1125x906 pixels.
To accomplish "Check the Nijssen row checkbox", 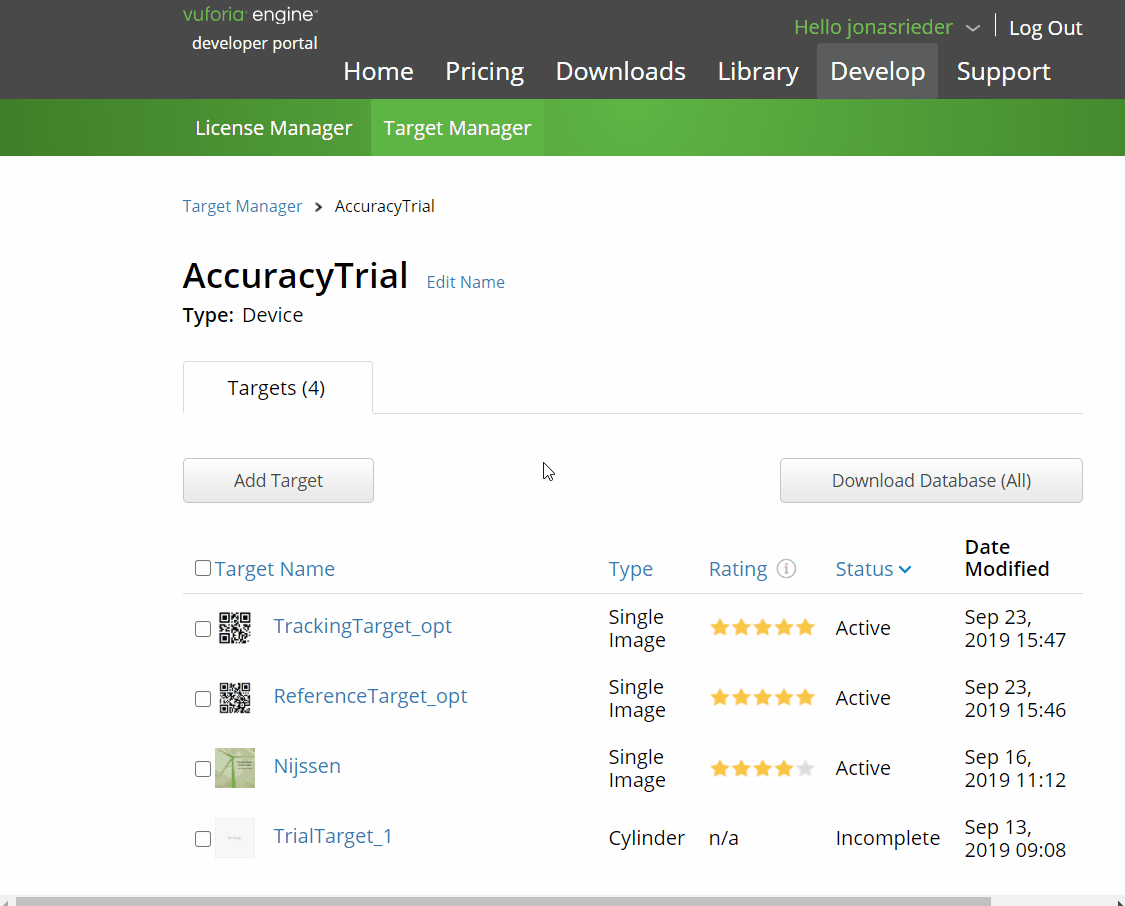I will pos(203,769).
